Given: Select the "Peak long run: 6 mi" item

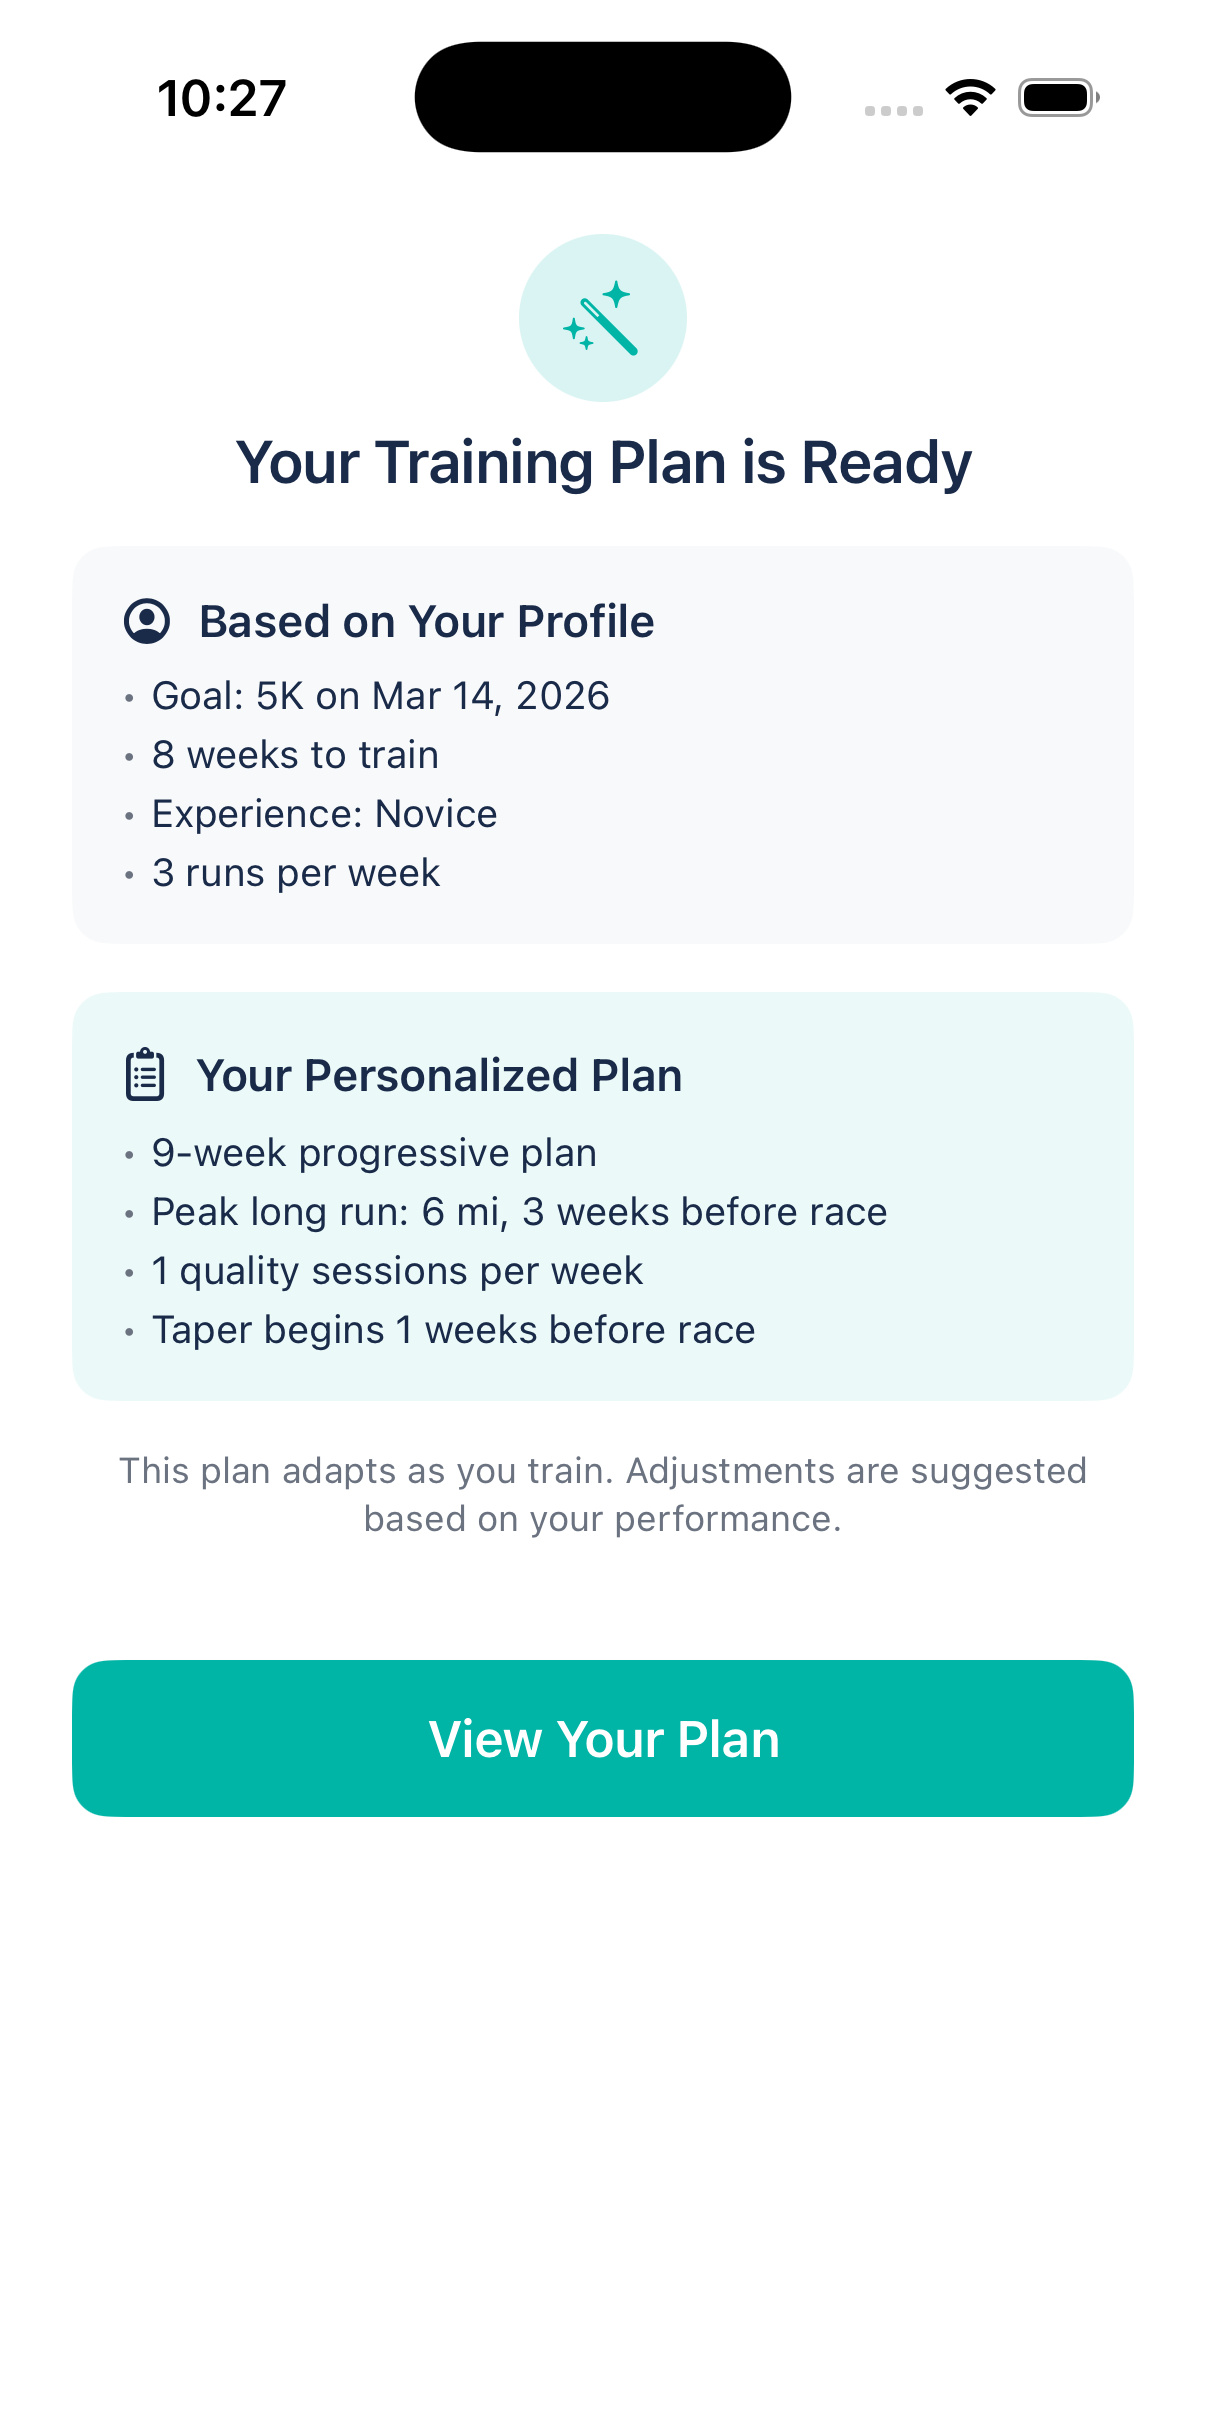Looking at the screenshot, I should 519,1212.
